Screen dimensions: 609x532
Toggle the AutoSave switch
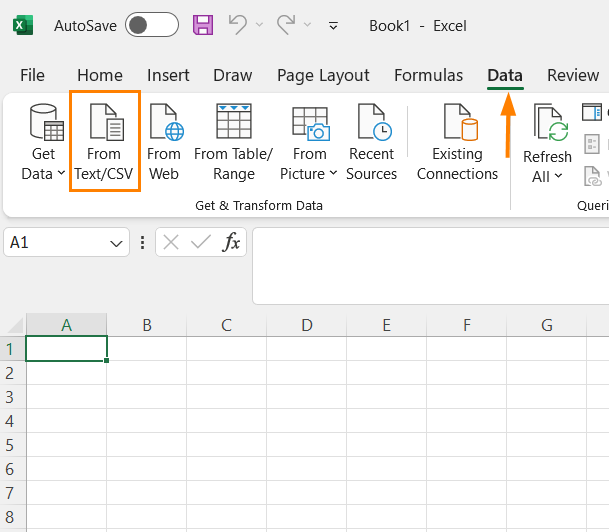point(151,25)
